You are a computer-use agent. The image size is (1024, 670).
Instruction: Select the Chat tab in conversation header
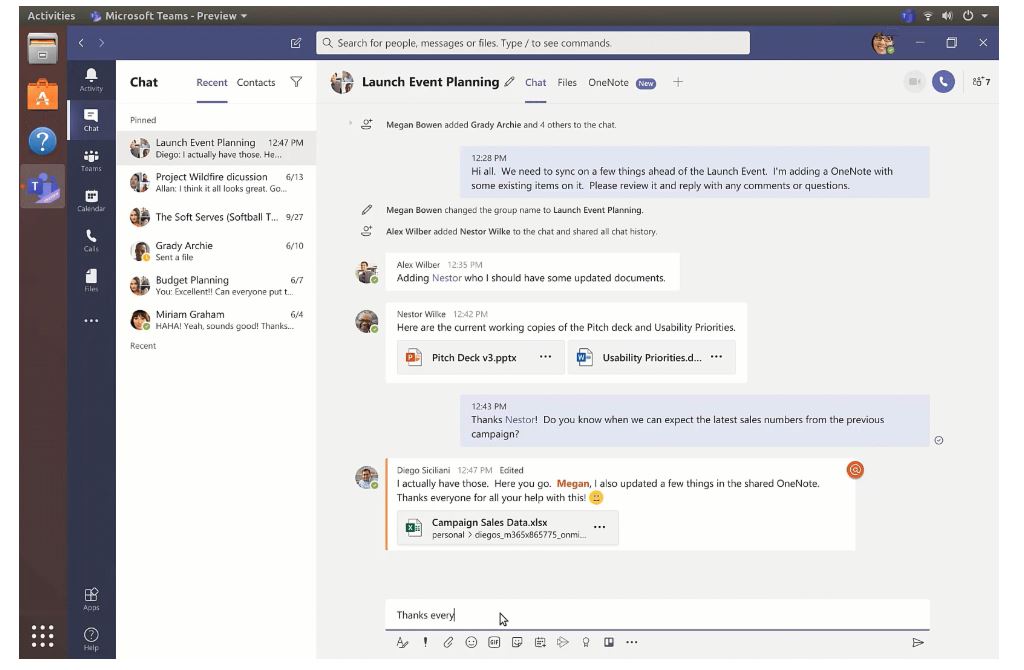tap(536, 82)
